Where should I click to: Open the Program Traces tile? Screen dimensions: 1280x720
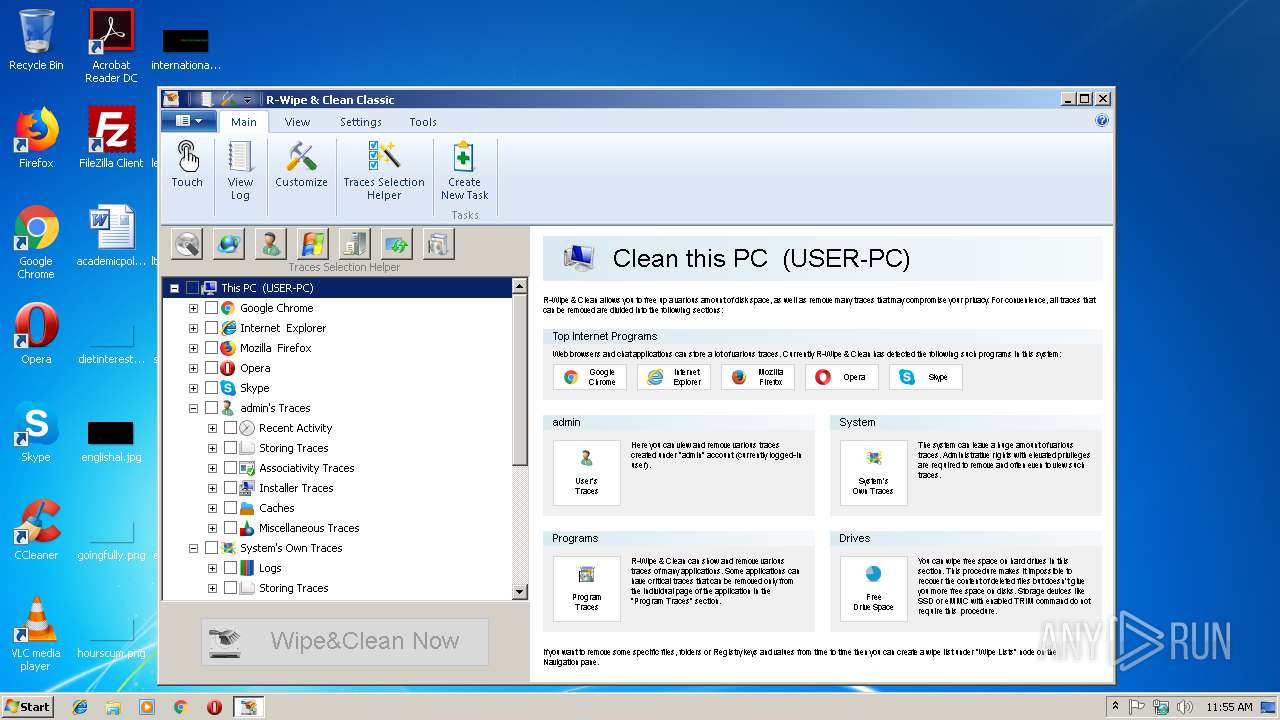(587, 589)
